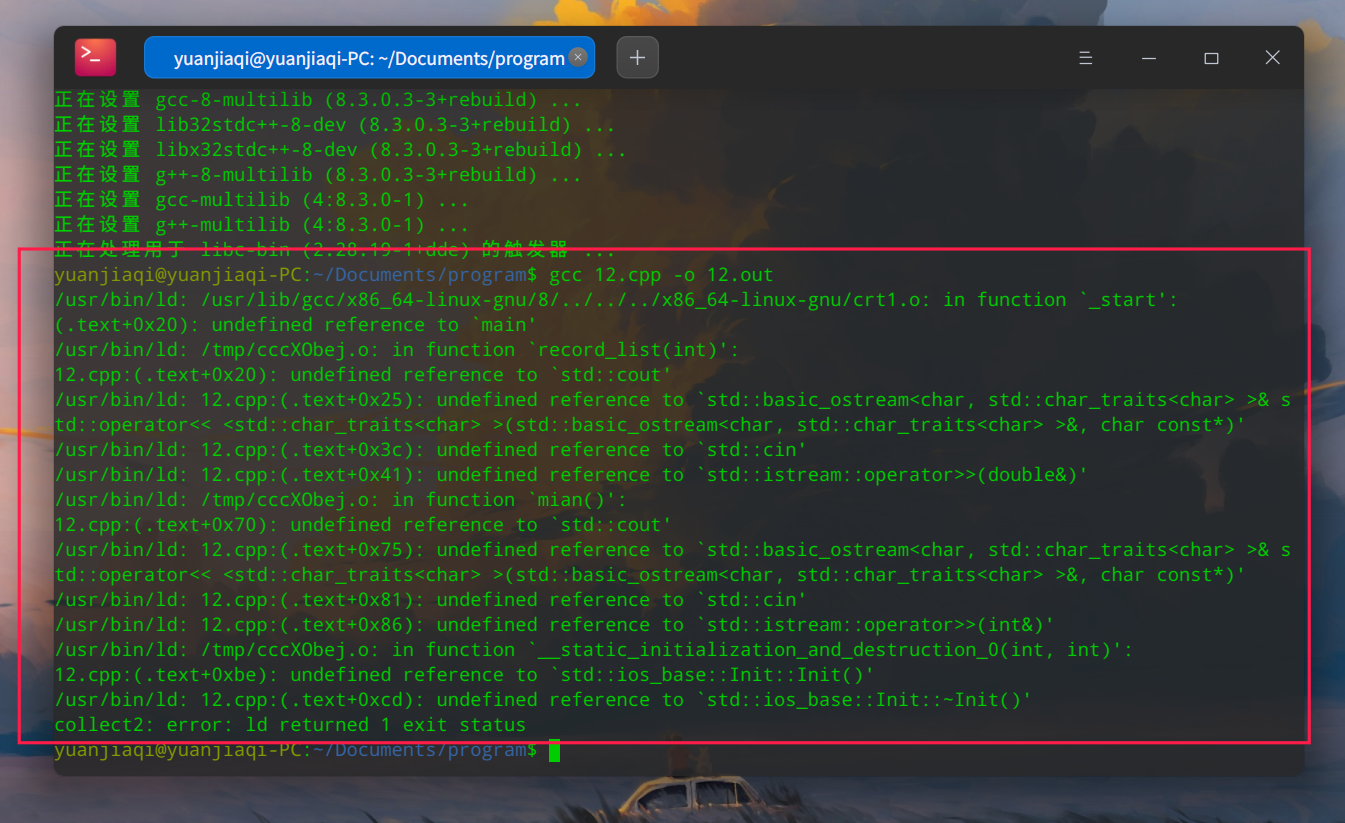Click the 'operator>>(int&)' error line
The image size is (1345, 823).
click(553, 625)
